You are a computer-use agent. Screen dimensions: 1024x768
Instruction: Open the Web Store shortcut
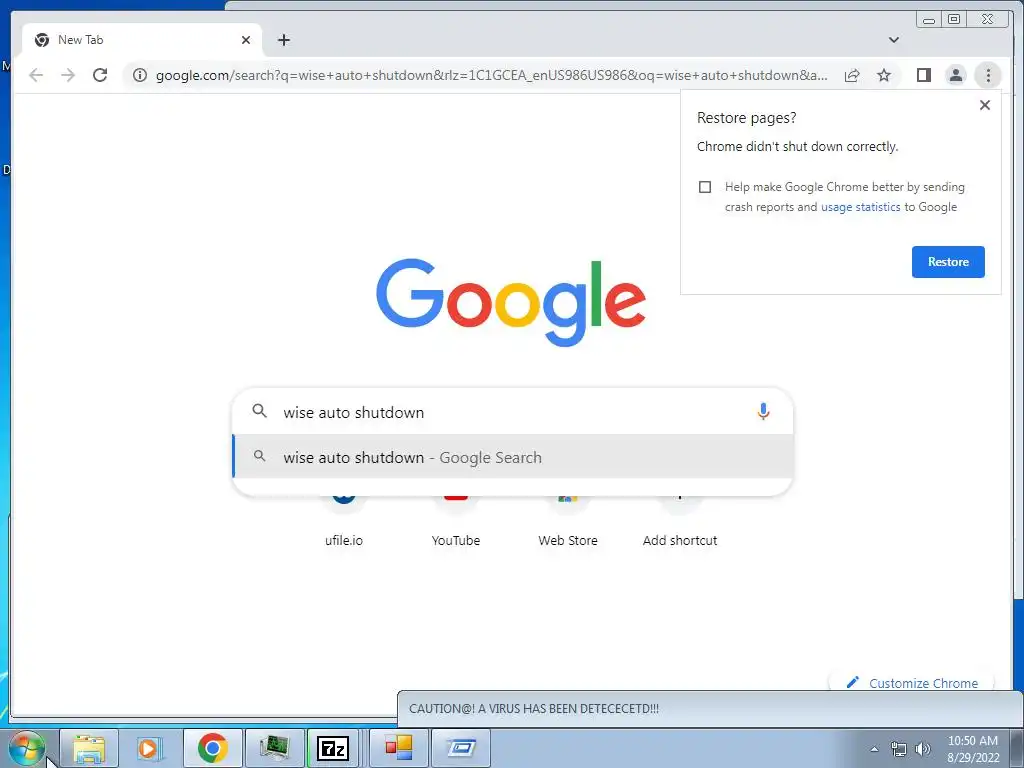(x=568, y=519)
